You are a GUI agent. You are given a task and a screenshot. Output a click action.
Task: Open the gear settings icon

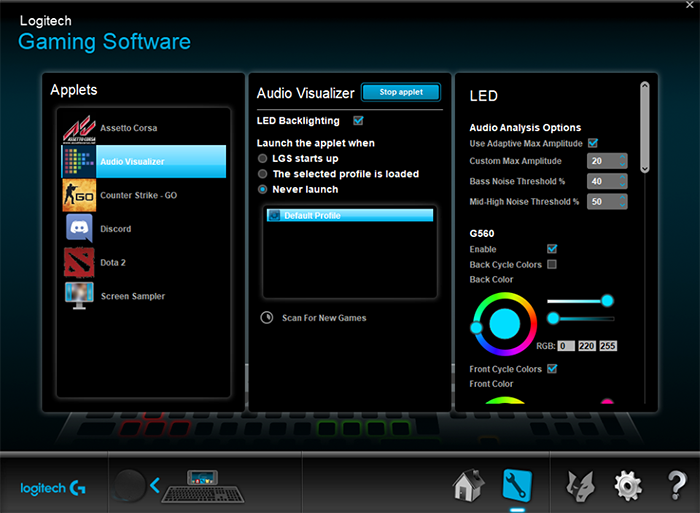[x=628, y=486]
